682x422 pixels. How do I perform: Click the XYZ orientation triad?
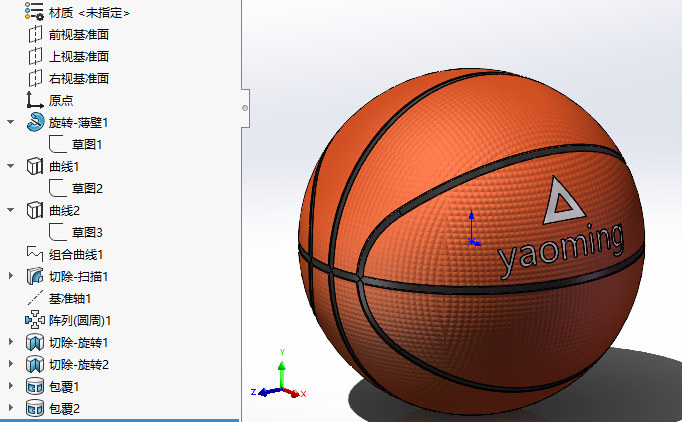click(x=279, y=375)
